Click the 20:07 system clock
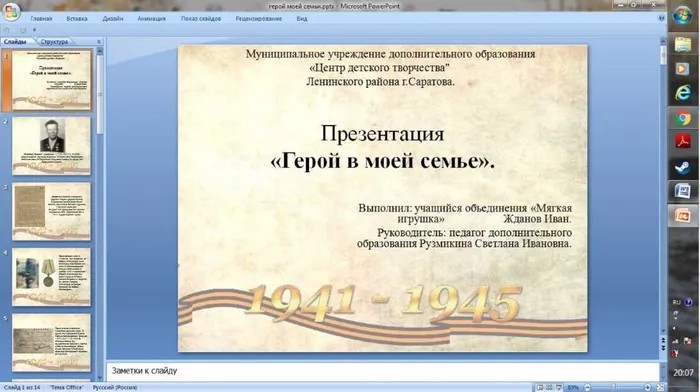Viewport: 700px width, 392px height. point(683,373)
